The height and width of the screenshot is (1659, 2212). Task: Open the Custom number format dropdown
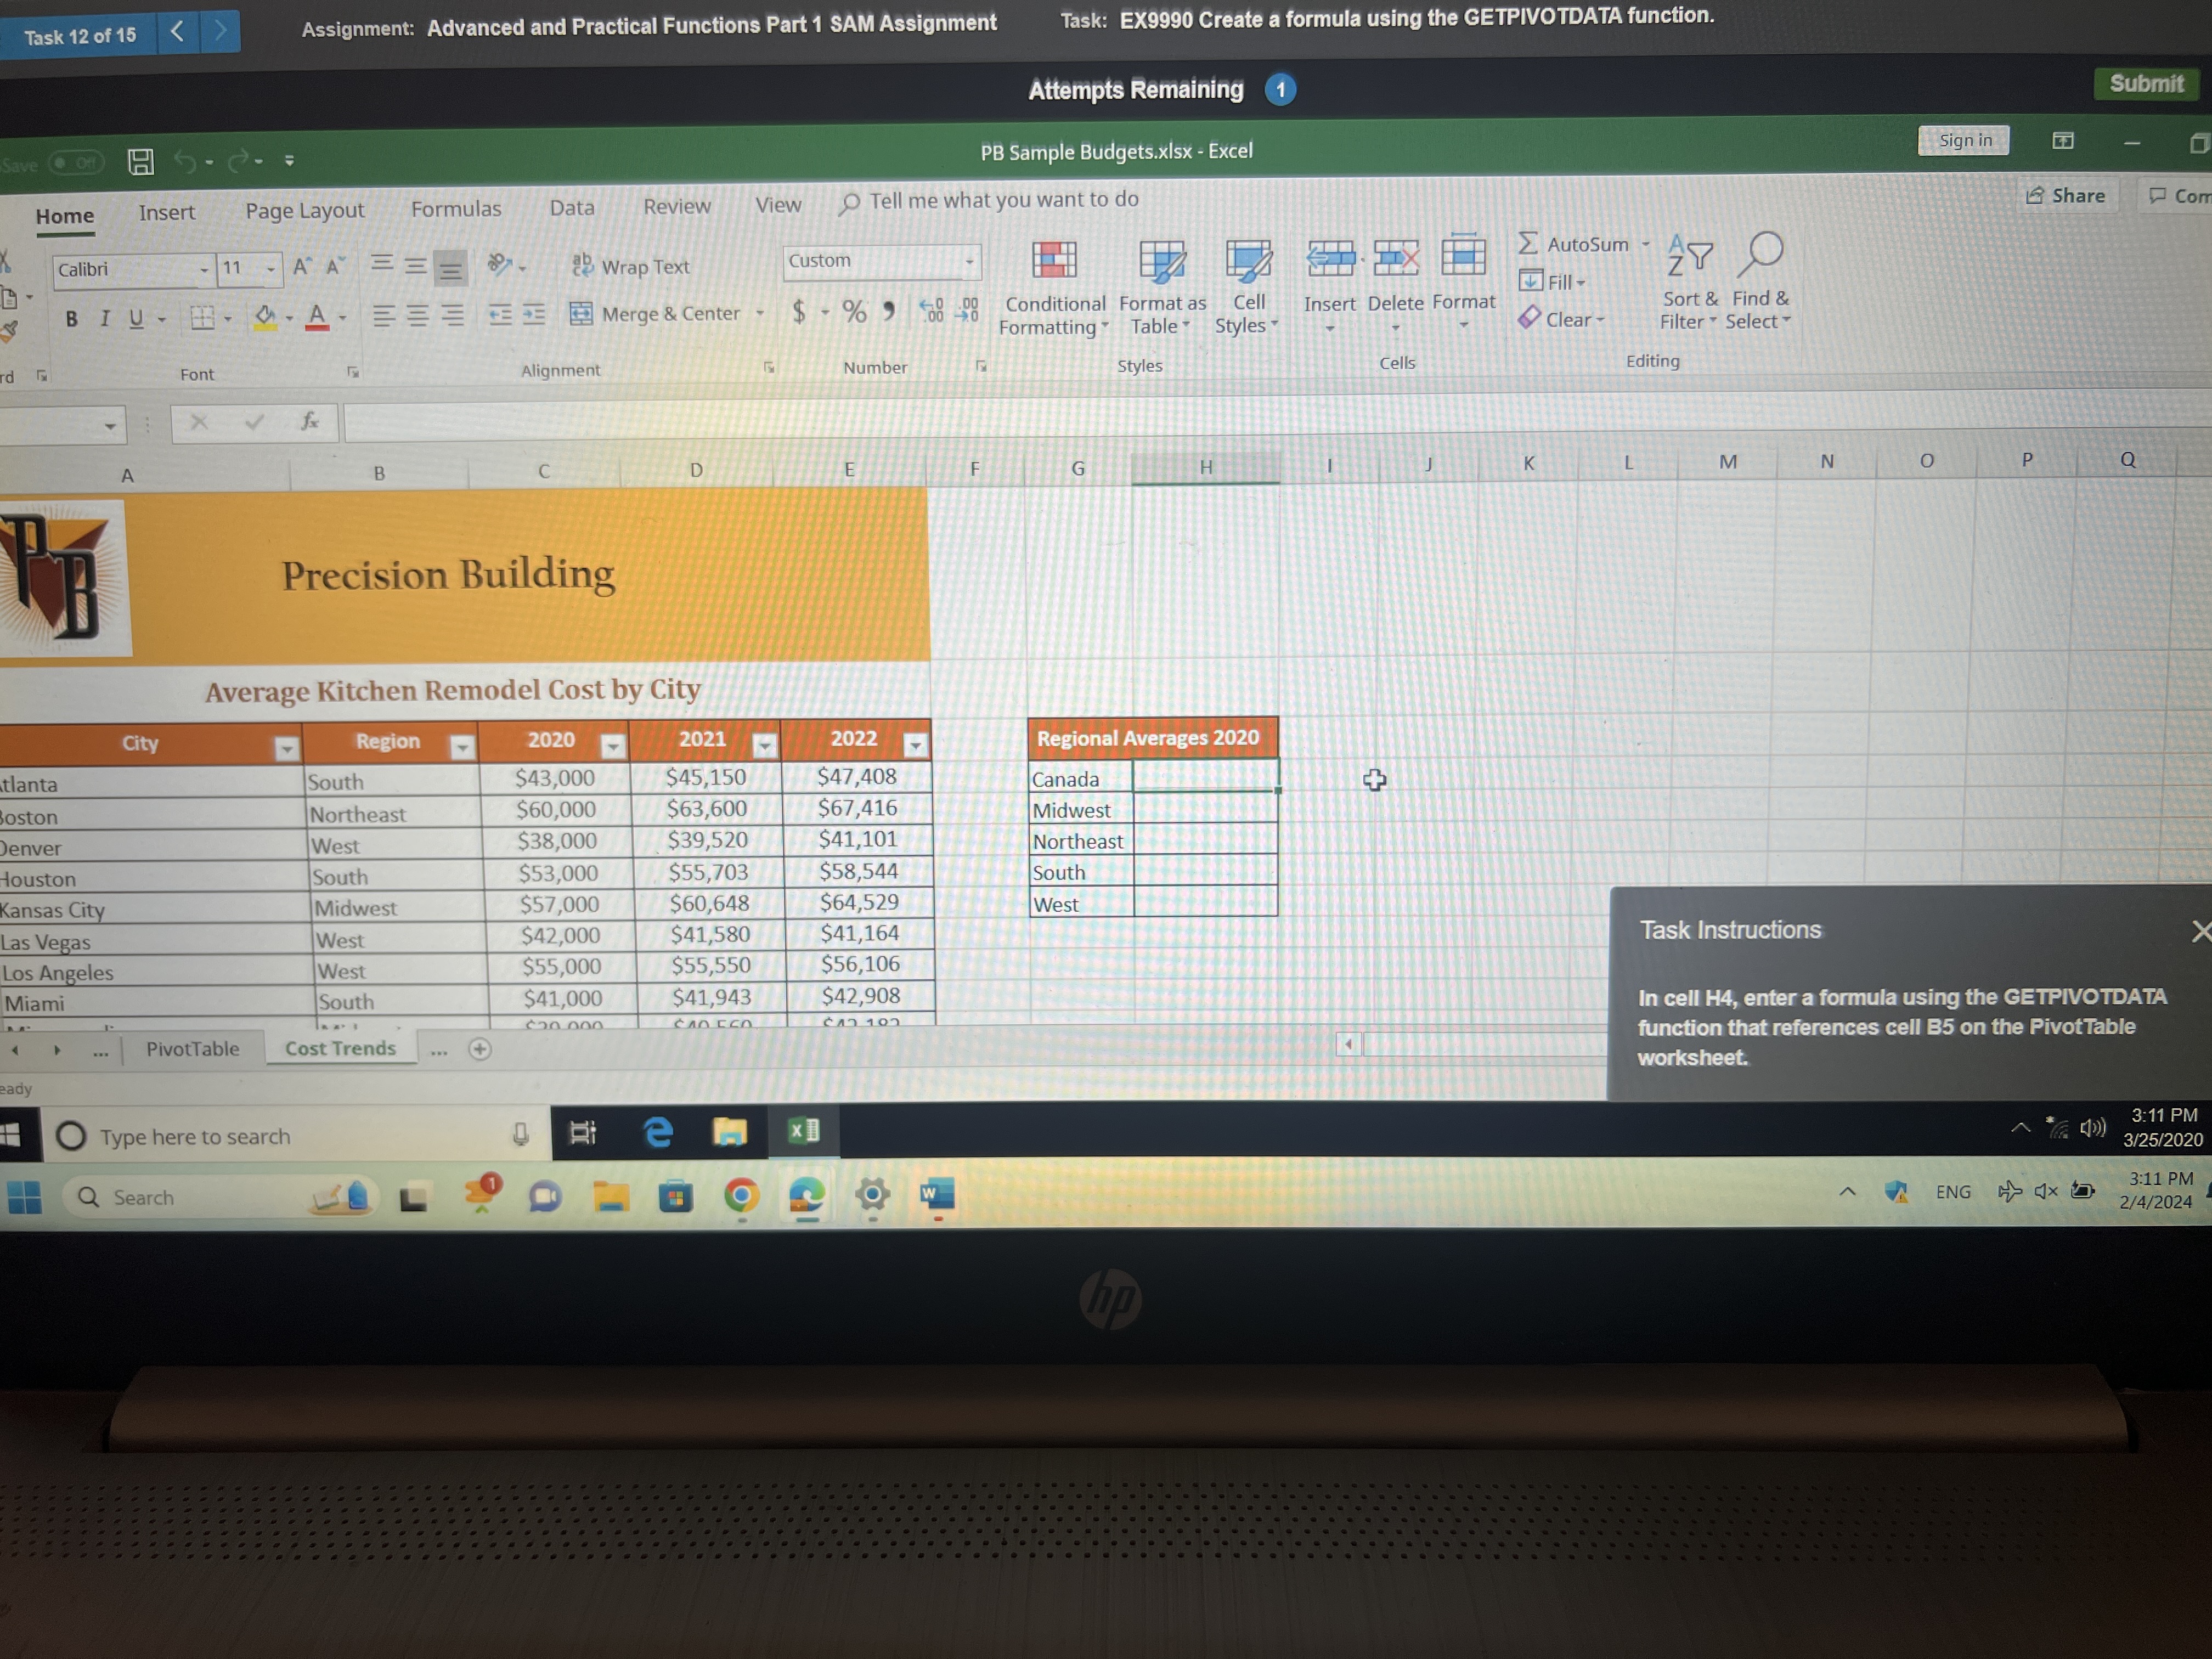(969, 261)
